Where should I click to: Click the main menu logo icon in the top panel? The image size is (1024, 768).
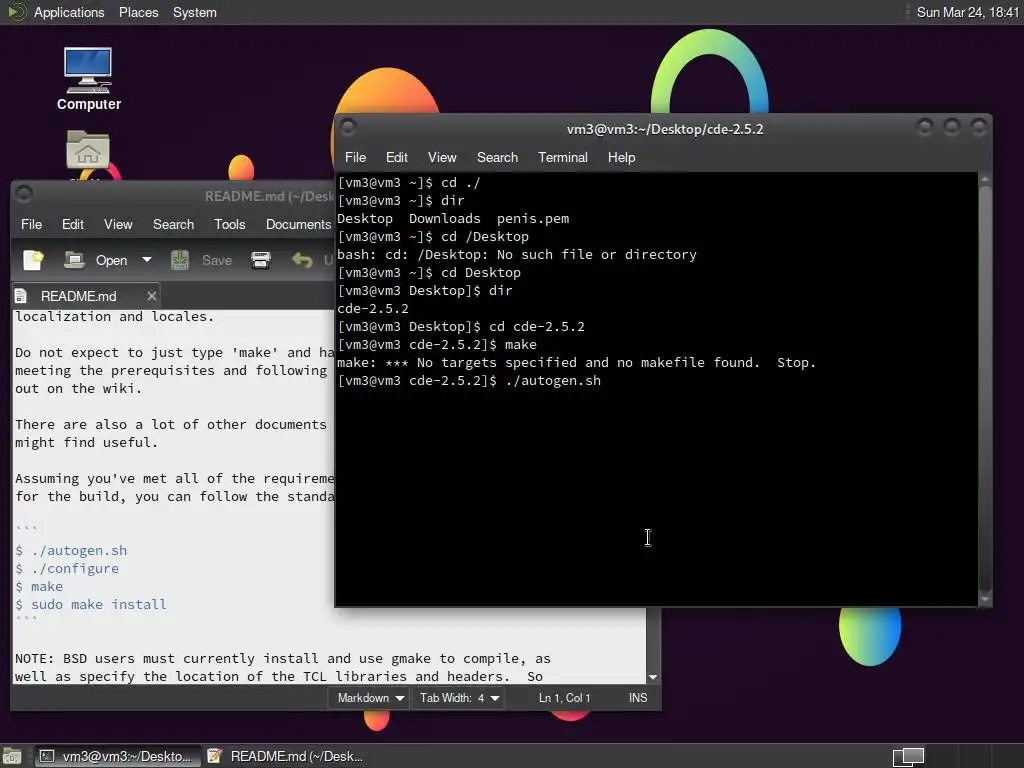point(16,12)
